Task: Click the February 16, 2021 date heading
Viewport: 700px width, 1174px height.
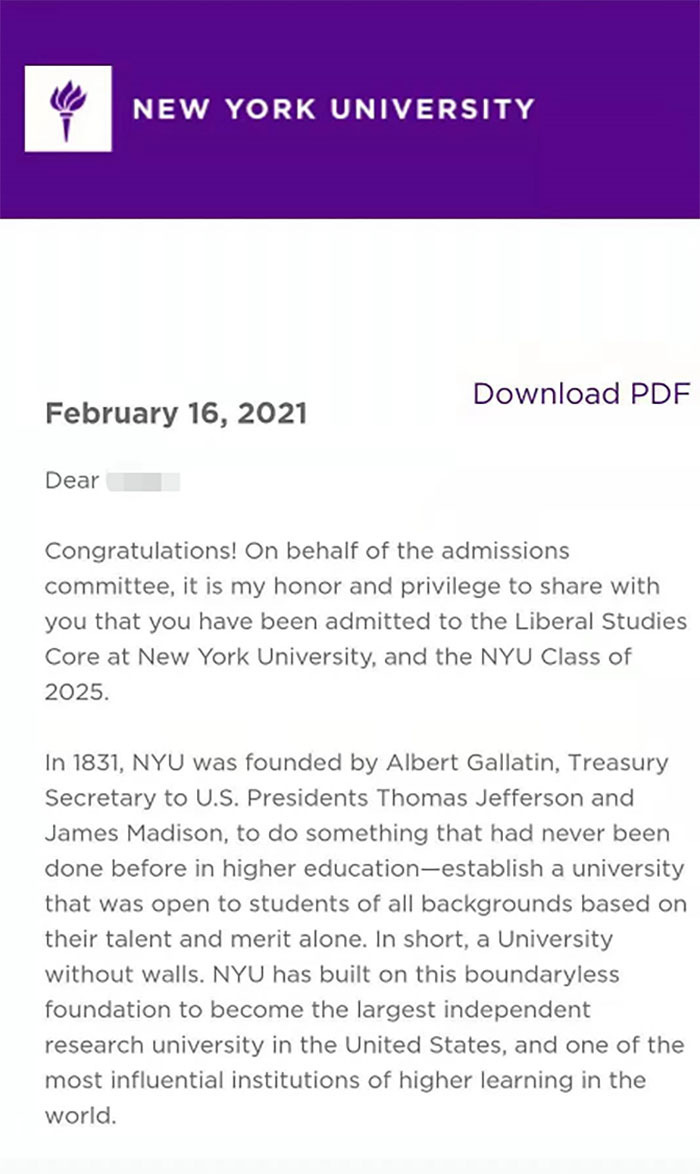Action: pyautogui.click(x=176, y=413)
